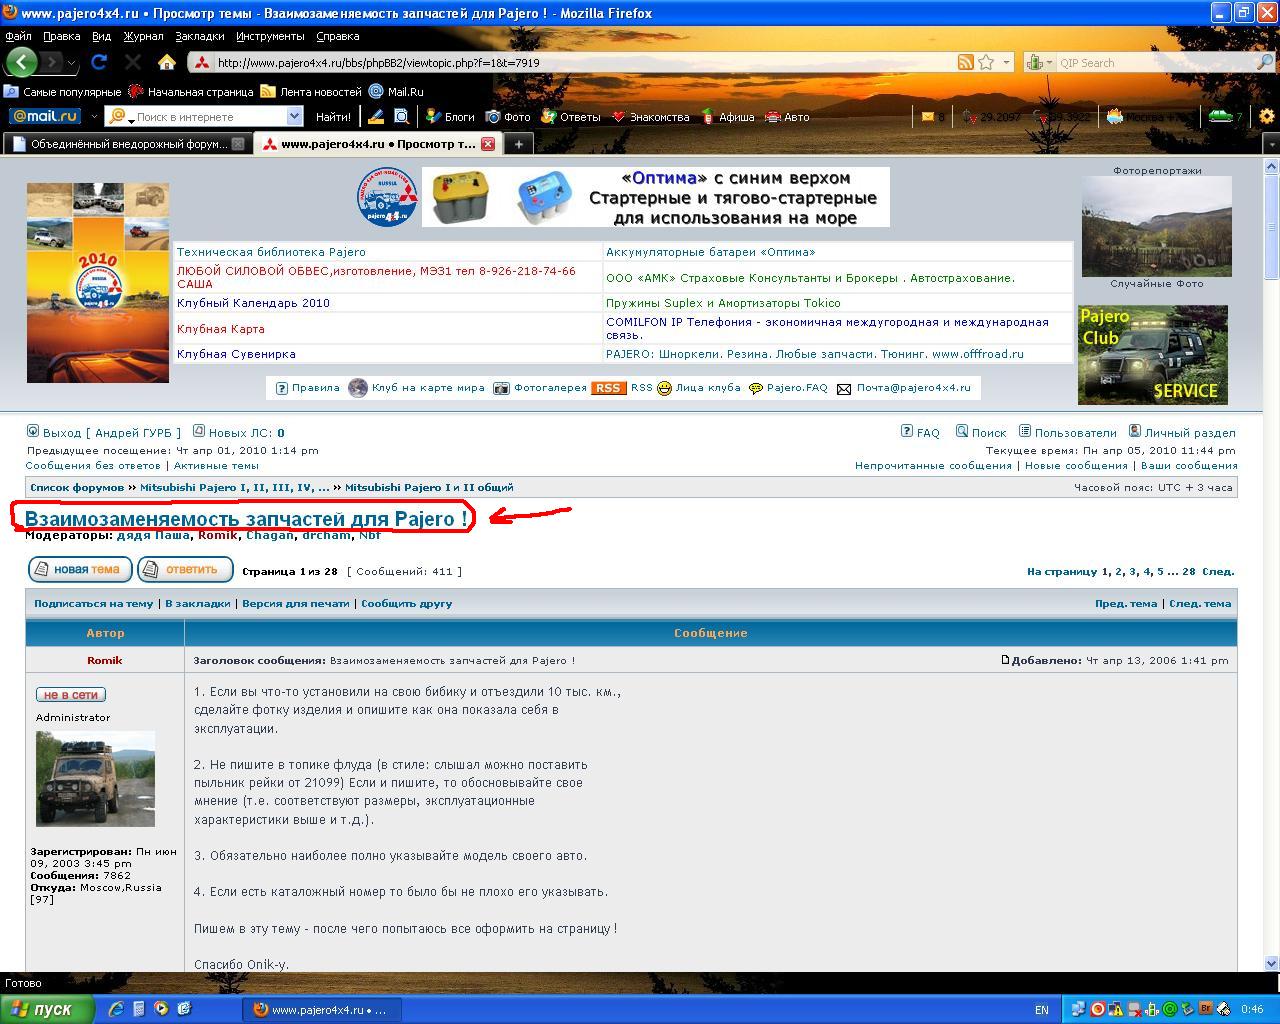This screenshot has height=1024, width=1280.
Task: Click the page vertical scrollbar down arrow
Action: point(1271,963)
